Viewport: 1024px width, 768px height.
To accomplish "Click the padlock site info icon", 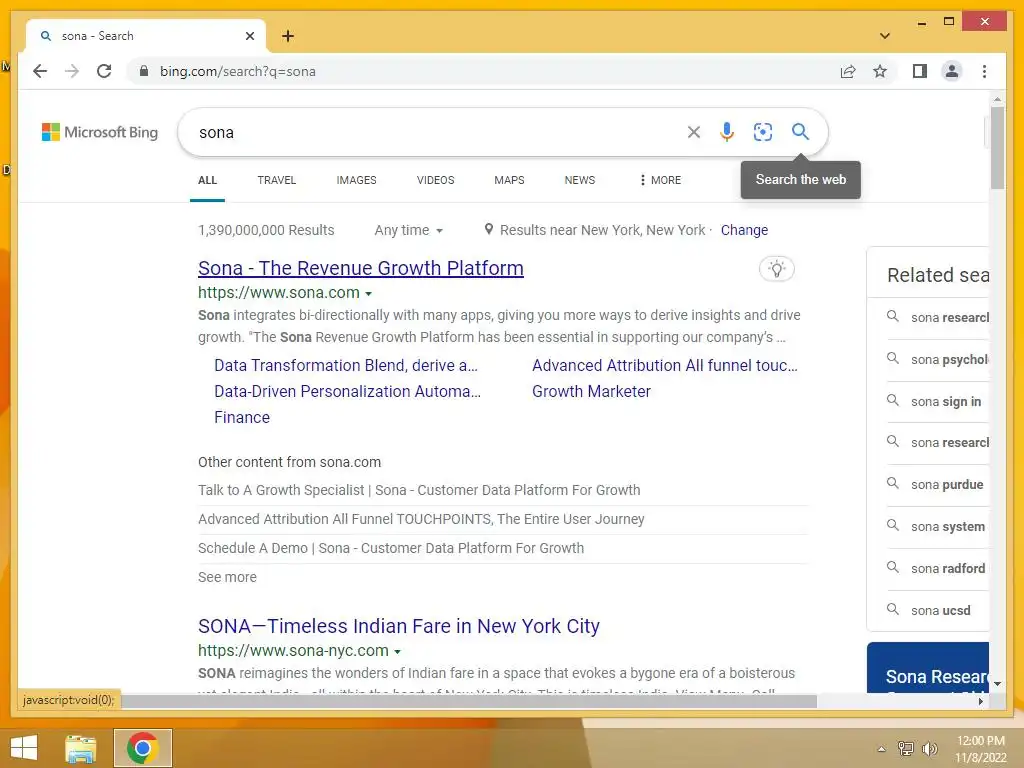I will click(144, 71).
